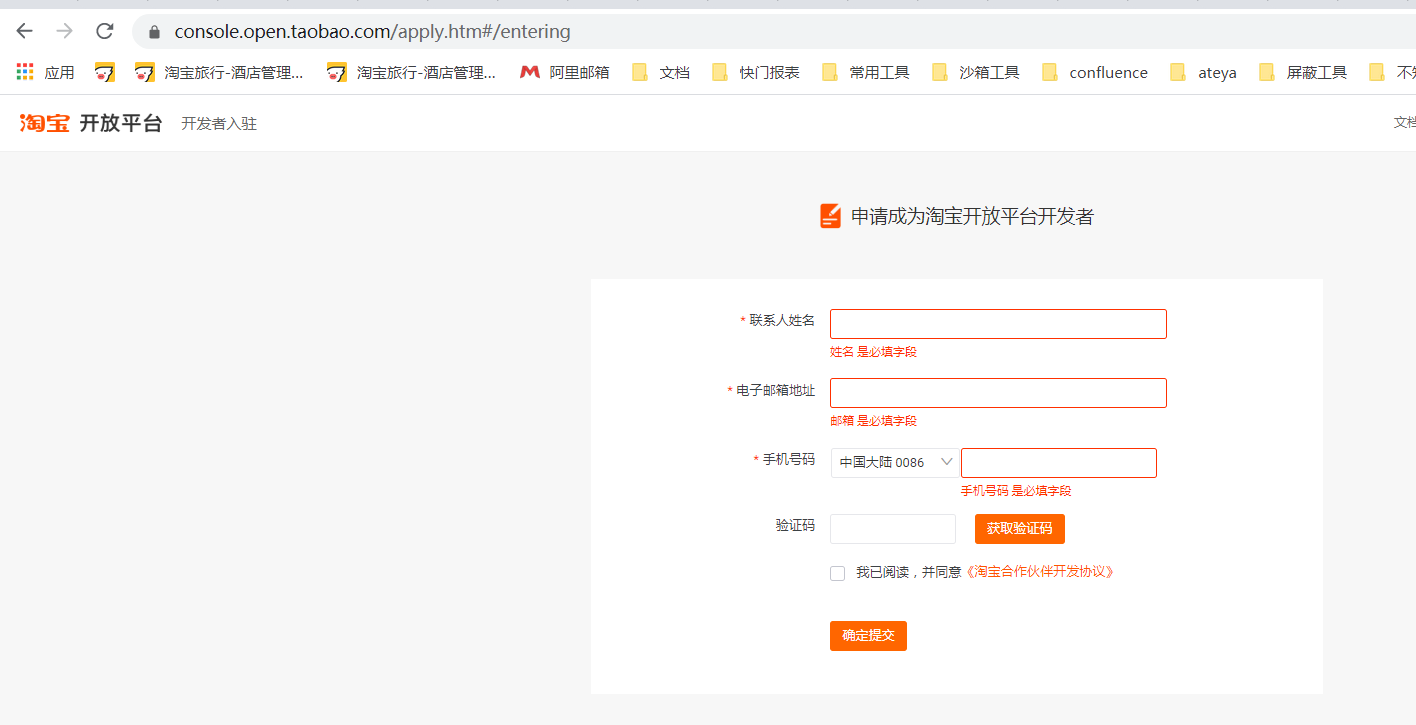The image size is (1416, 725).
Task: Click the 电子邮箱地址 field label
Action: (x=775, y=390)
